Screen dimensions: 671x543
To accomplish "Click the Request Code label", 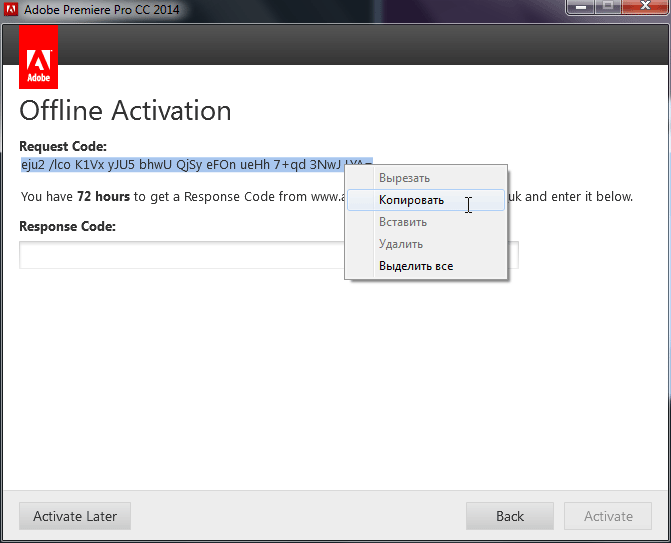I will point(63,146).
